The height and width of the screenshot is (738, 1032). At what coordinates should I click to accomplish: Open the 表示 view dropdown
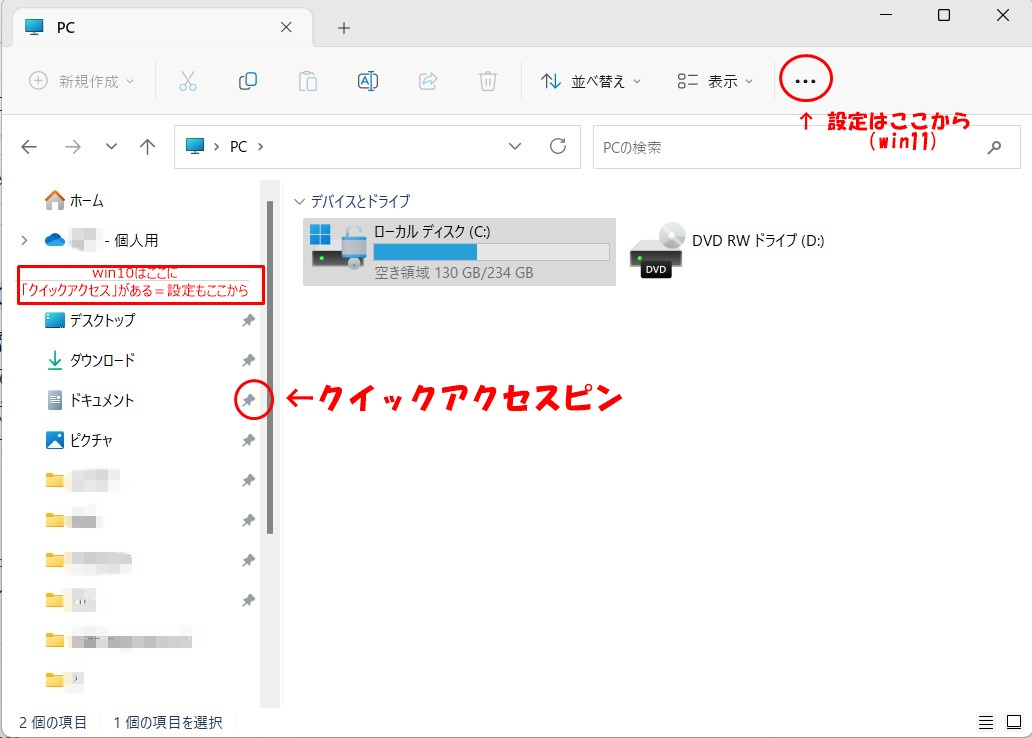point(713,80)
